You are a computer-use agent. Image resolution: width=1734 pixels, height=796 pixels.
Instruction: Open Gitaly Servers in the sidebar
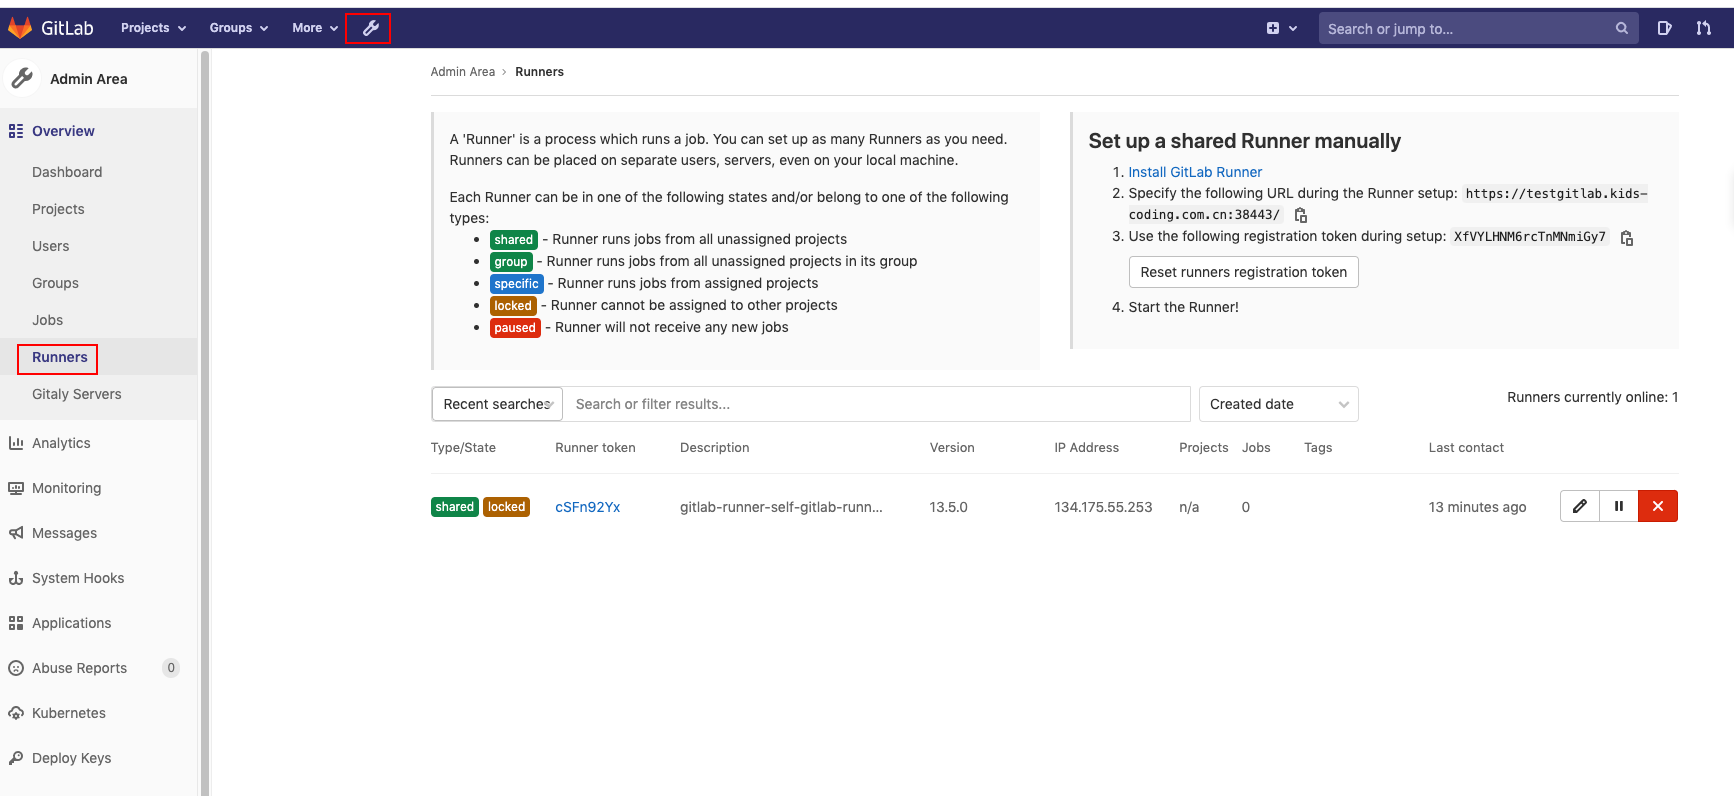77,394
